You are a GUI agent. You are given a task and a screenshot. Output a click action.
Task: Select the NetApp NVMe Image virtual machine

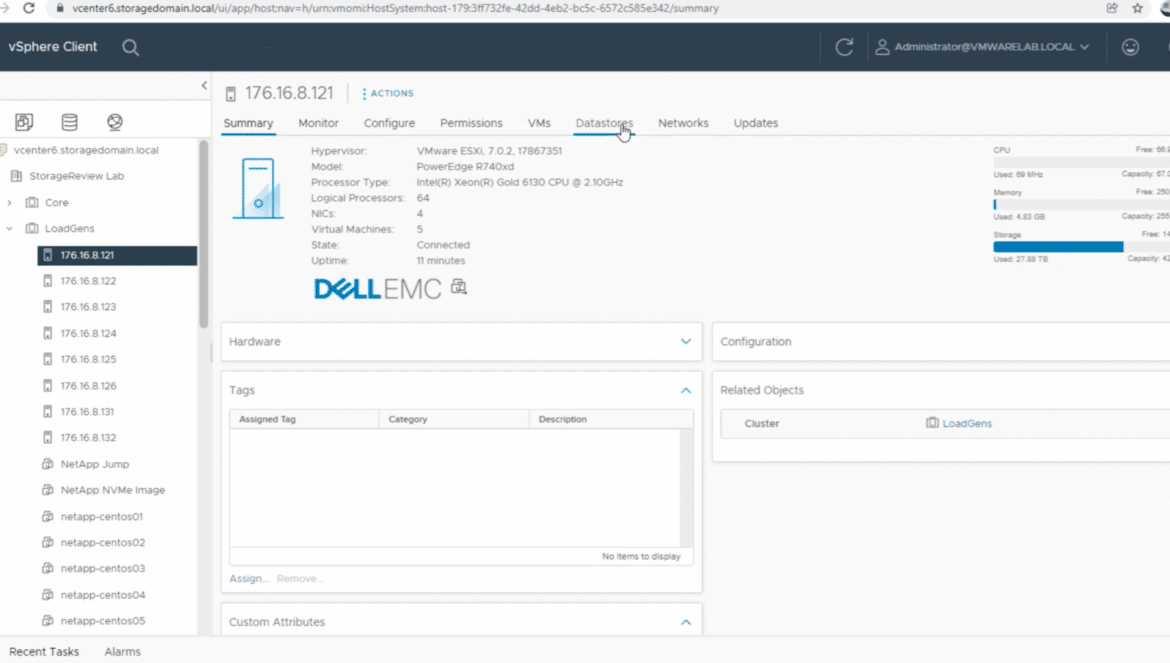pyautogui.click(x=113, y=490)
